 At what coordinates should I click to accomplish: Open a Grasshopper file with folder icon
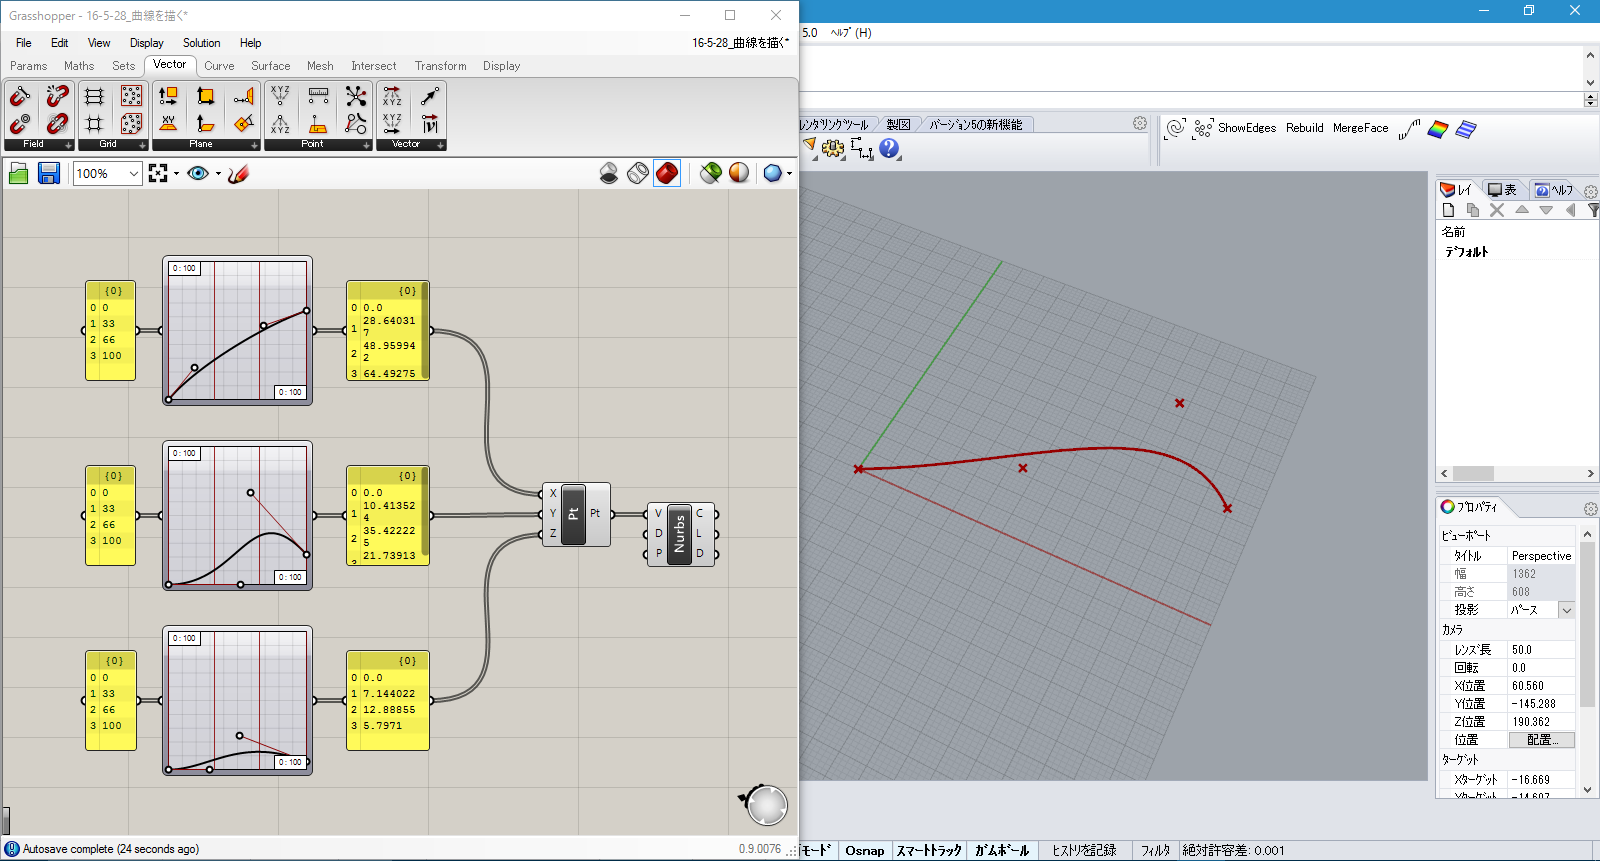point(19,173)
